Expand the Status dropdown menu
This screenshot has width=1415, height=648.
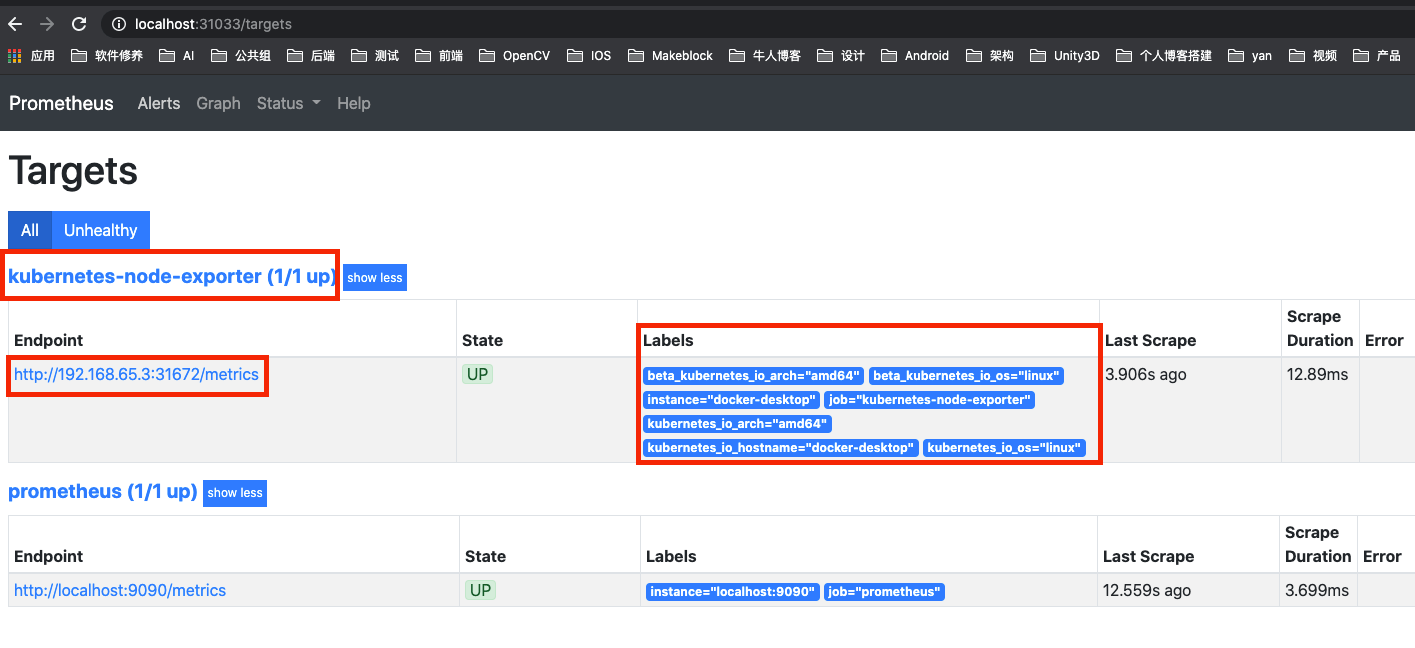coord(289,103)
